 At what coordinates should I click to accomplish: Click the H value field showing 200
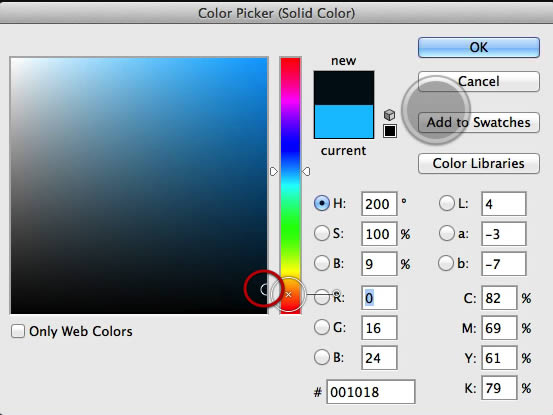point(379,204)
